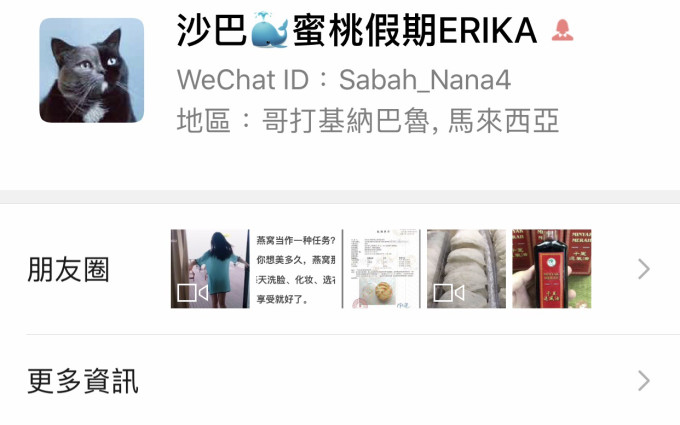680x425 pixels.
Task: Select the profile name 蜜桃假期ERIKA text
Action: pos(415,30)
